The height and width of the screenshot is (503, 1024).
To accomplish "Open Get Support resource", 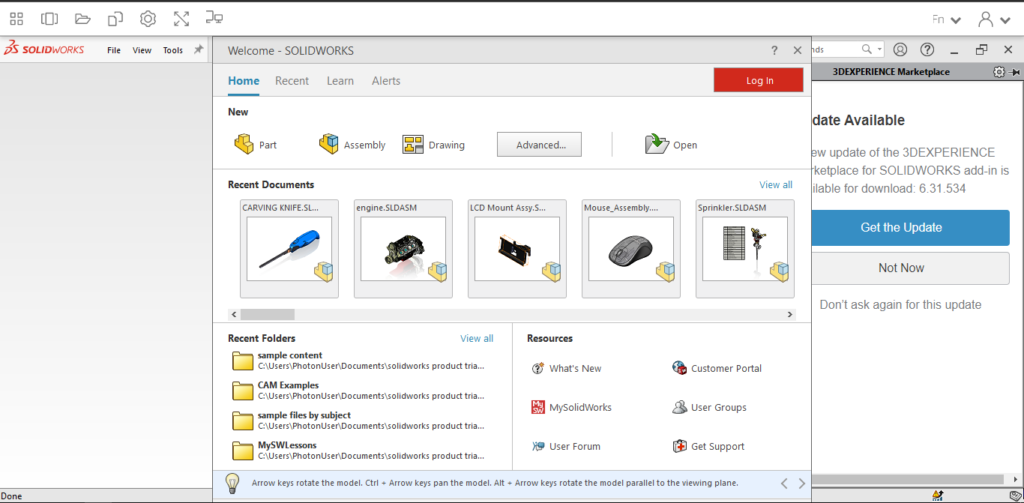I will click(x=709, y=446).
